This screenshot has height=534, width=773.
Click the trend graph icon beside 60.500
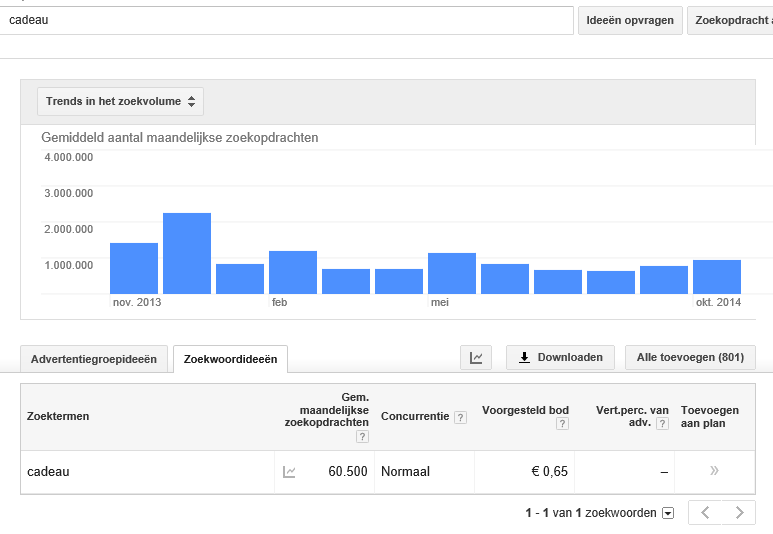(x=289, y=472)
